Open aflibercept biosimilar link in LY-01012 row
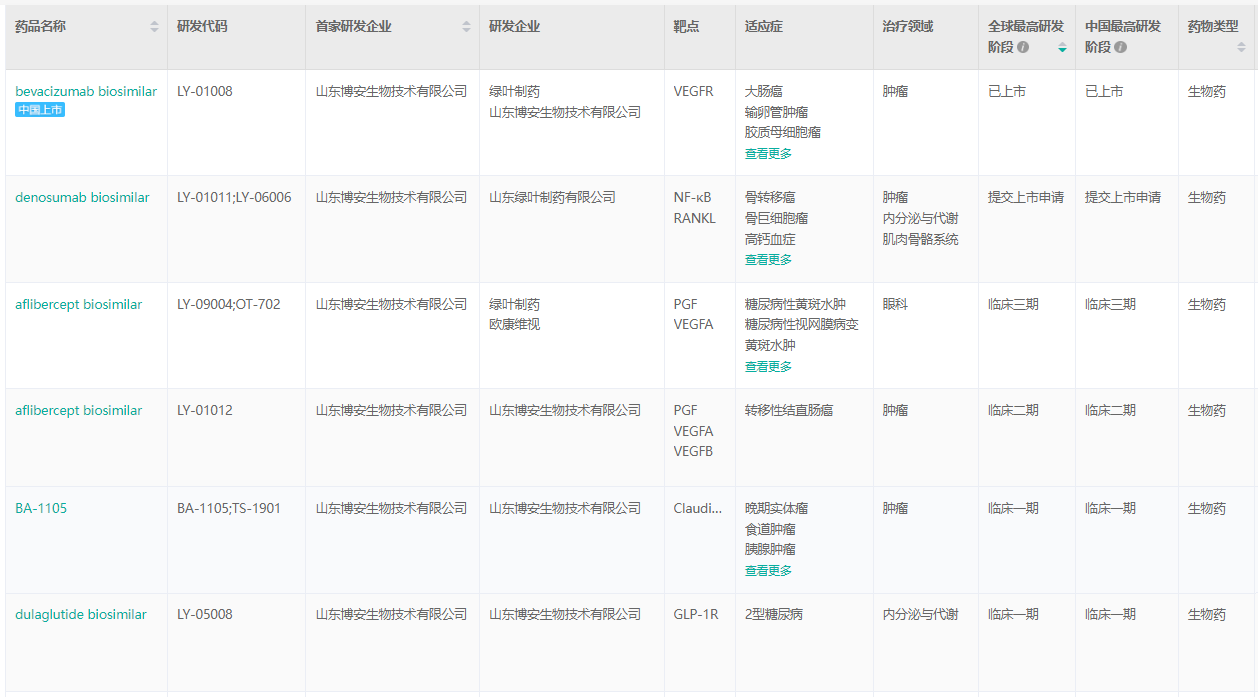 tap(79, 410)
